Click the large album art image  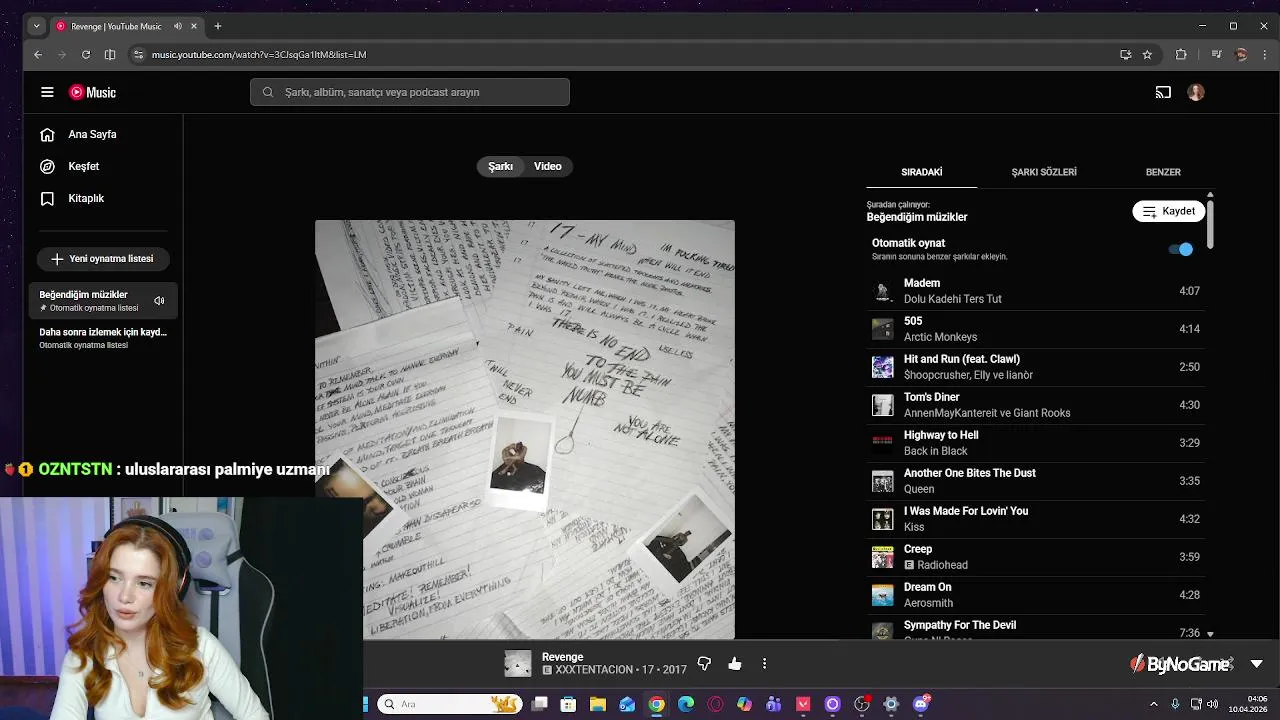coord(525,430)
